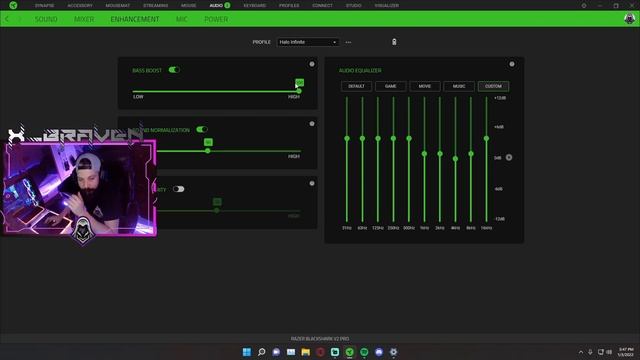Screen dimensions: 640x360
Task: Toggle Bass Boost switch off
Action: [174, 70]
